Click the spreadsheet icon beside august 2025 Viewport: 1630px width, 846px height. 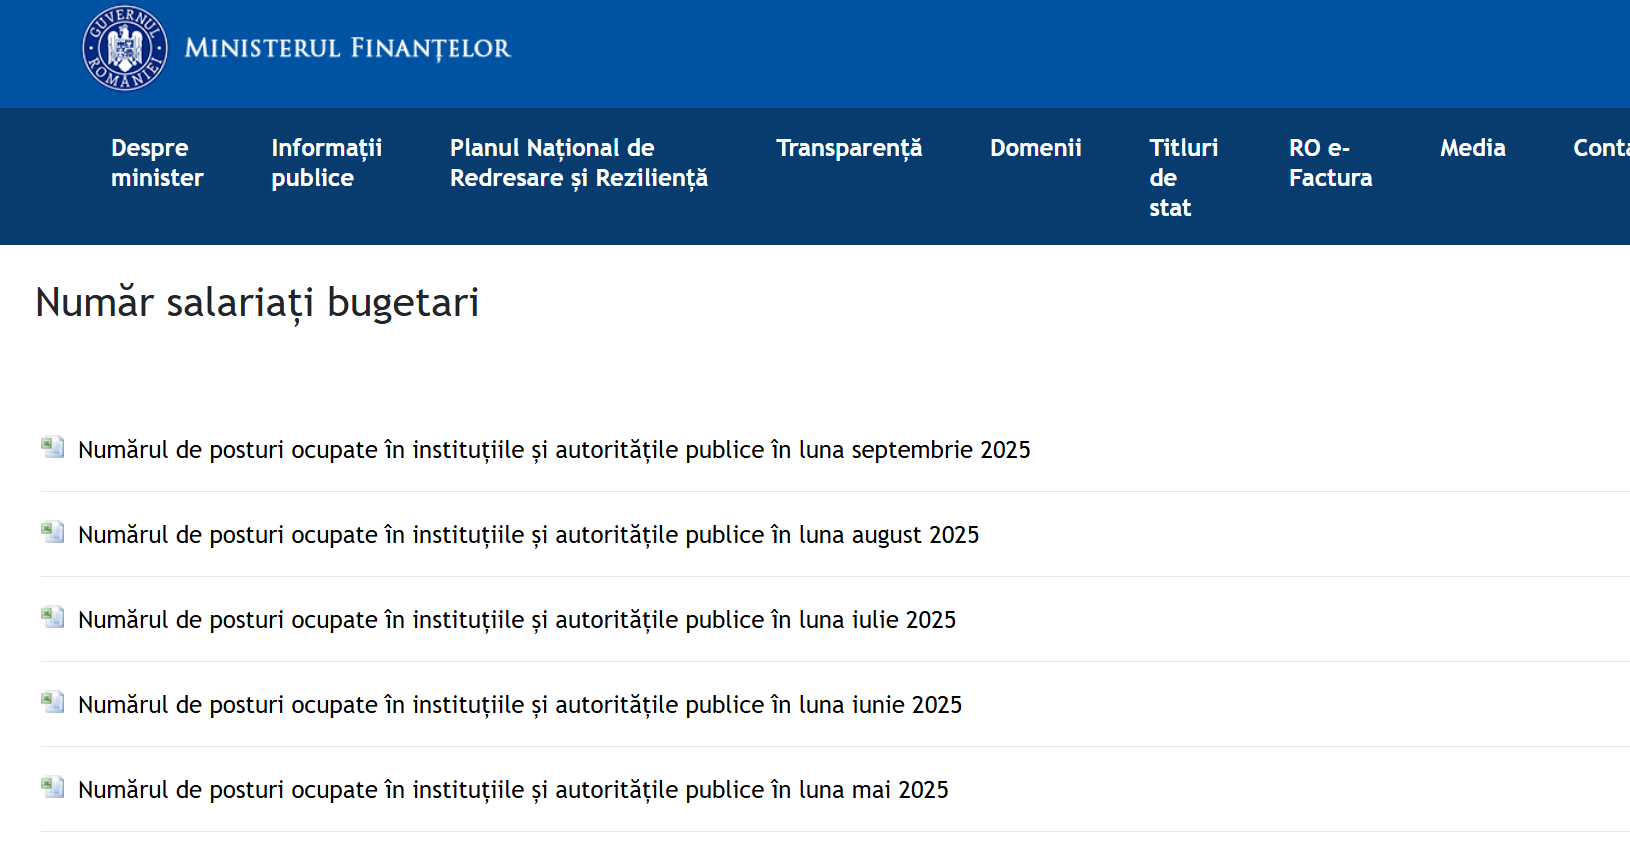point(52,532)
